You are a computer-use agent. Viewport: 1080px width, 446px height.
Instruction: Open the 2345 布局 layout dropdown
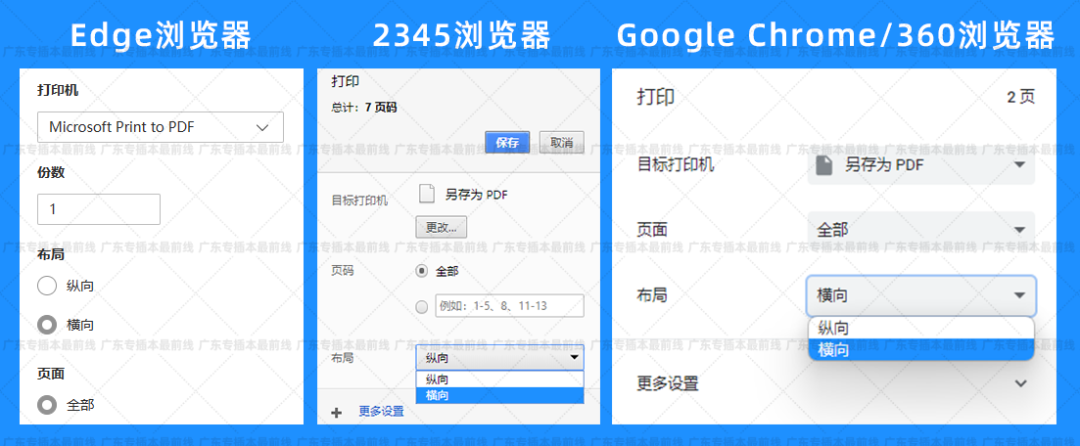(499, 358)
